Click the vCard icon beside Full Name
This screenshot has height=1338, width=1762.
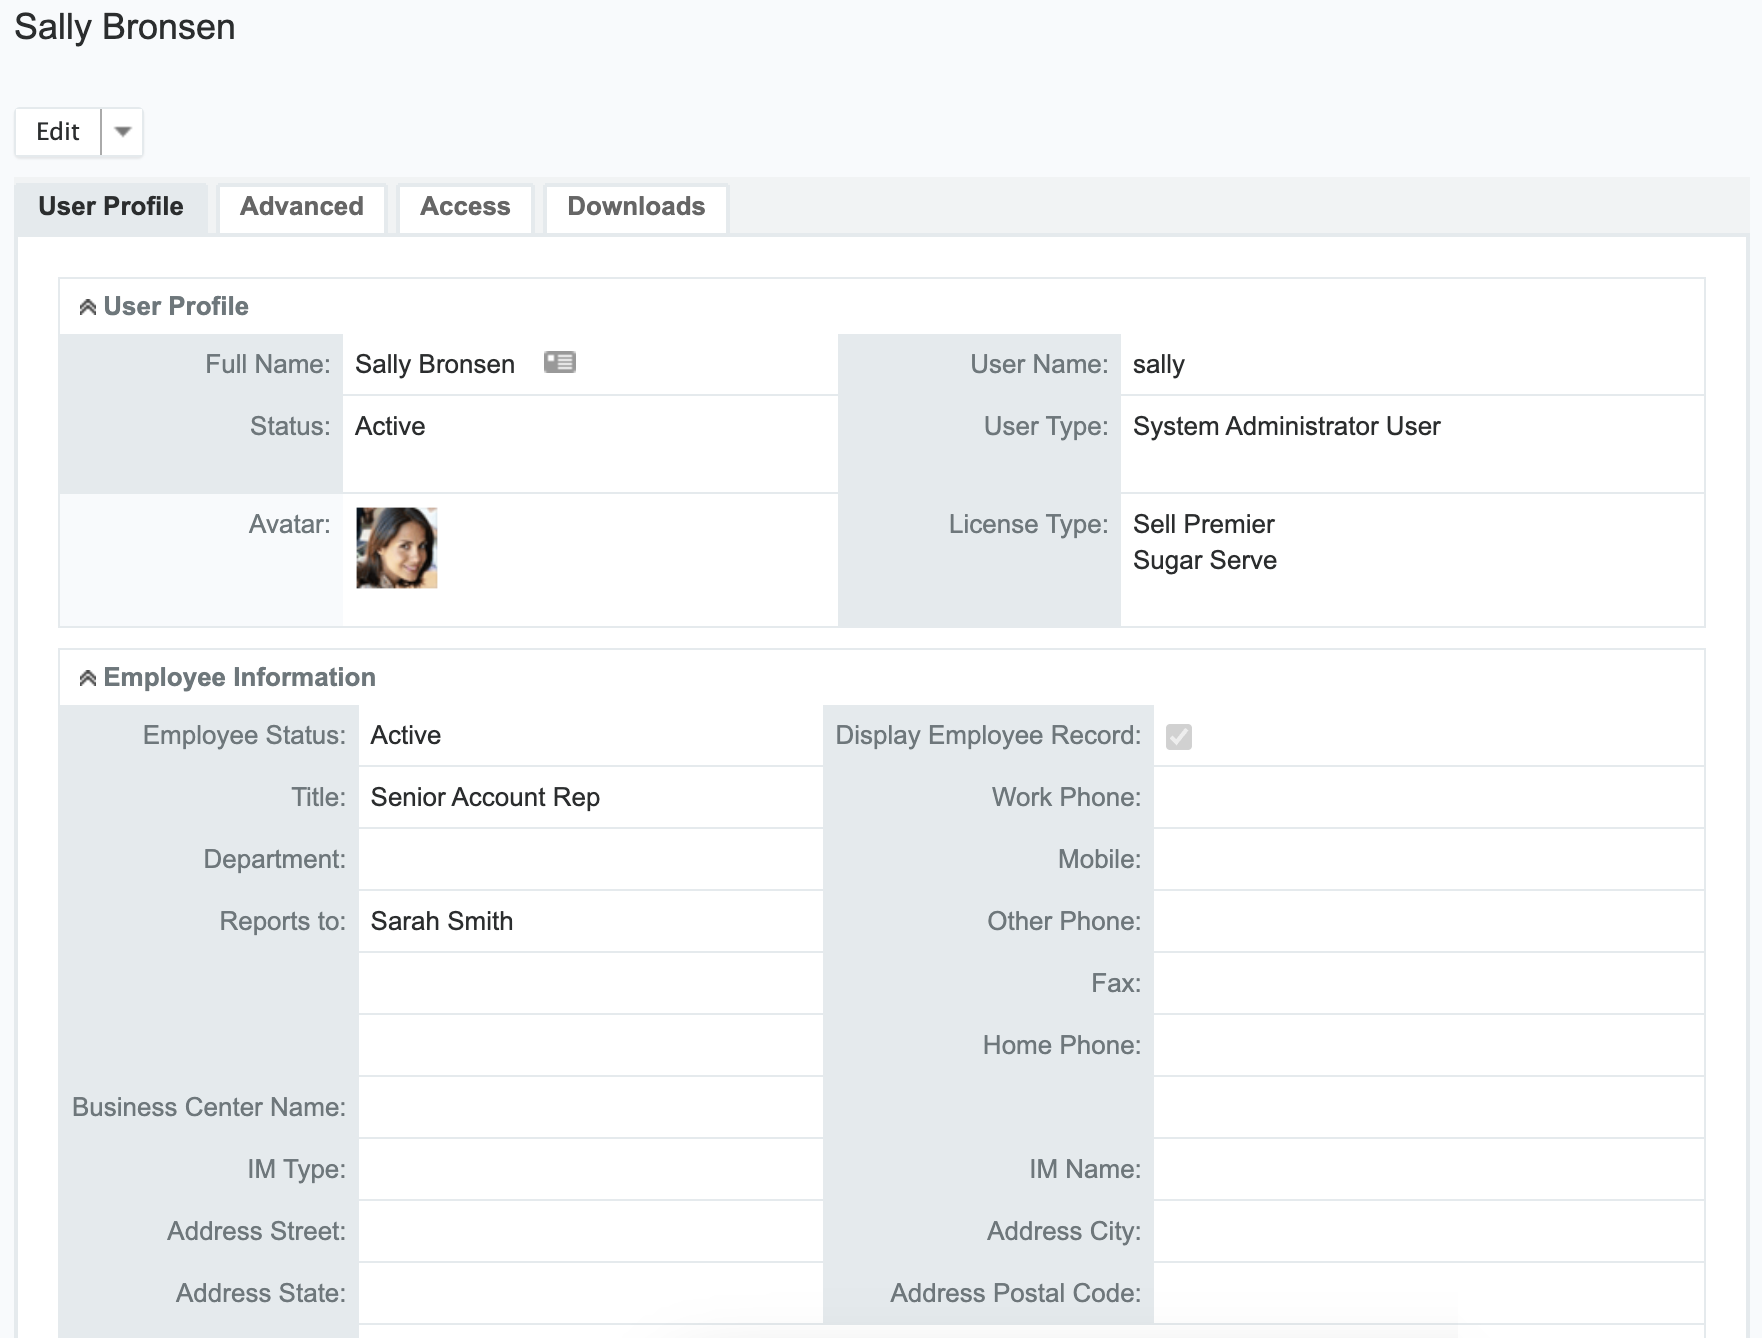coord(559,362)
